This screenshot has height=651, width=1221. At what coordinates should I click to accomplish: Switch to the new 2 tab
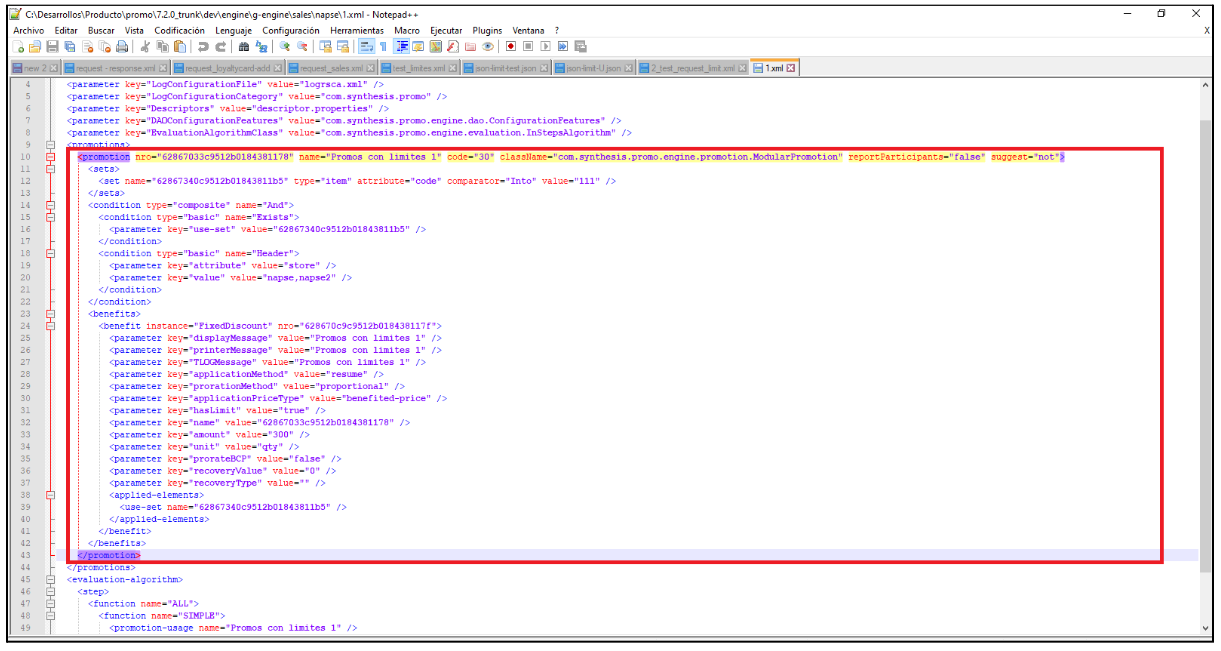pos(36,68)
